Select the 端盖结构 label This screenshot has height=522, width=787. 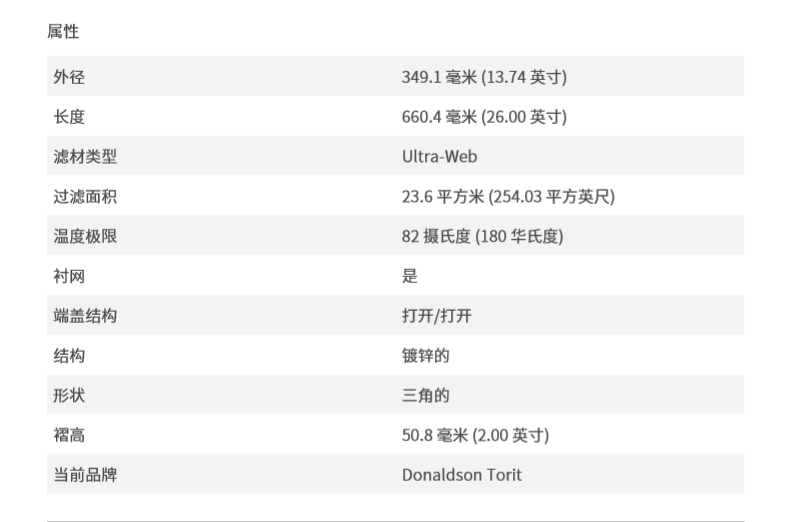tap(85, 316)
